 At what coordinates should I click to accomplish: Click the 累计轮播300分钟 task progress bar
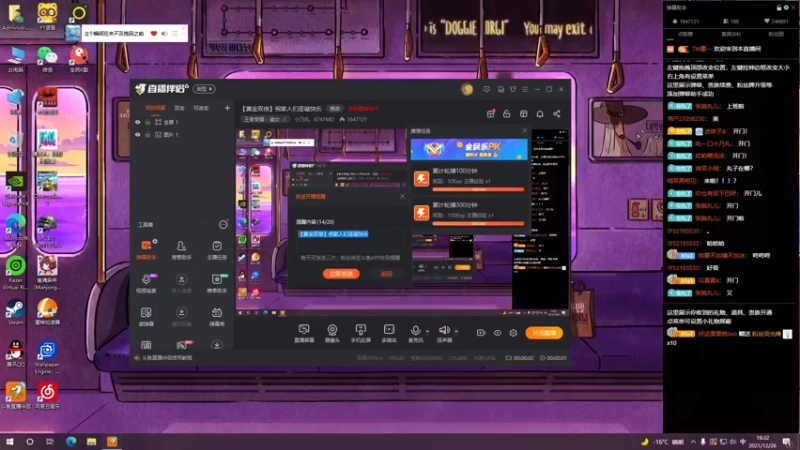click(x=478, y=223)
